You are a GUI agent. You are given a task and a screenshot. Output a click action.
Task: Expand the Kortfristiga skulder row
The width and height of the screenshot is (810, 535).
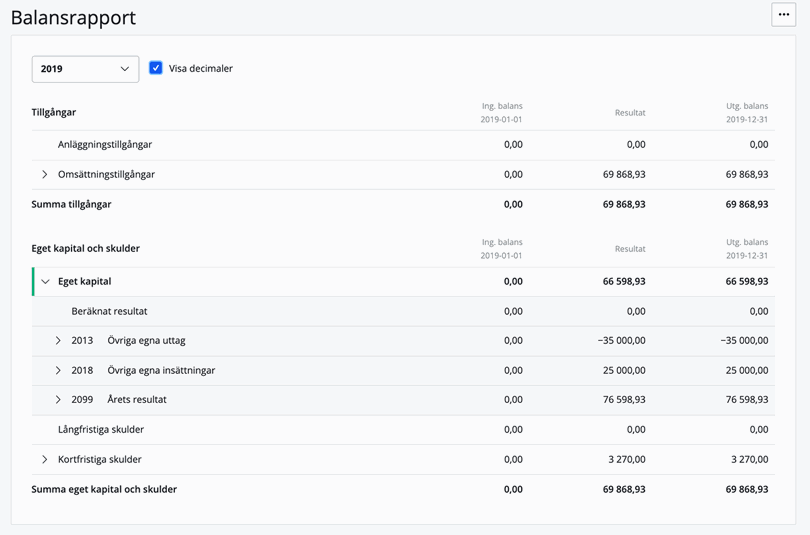pyautogui.click(x=45, y=460)
